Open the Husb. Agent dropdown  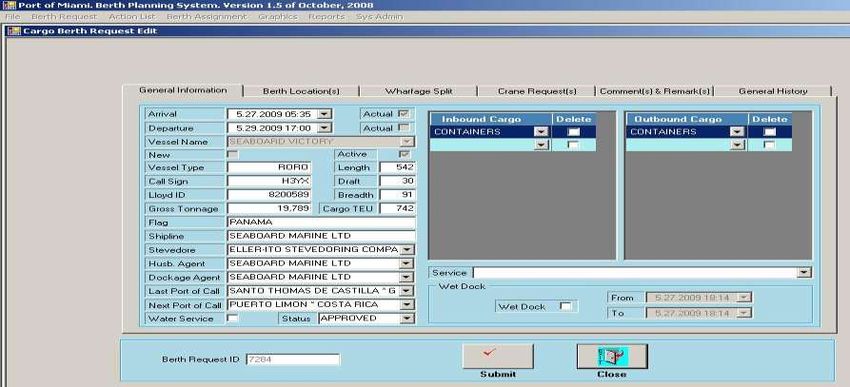tap(408, 263)
